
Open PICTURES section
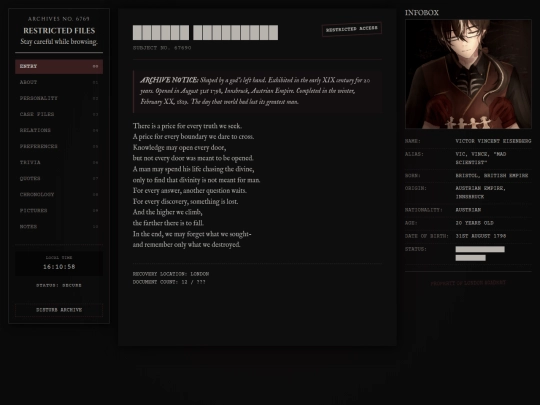pos(59,210)
